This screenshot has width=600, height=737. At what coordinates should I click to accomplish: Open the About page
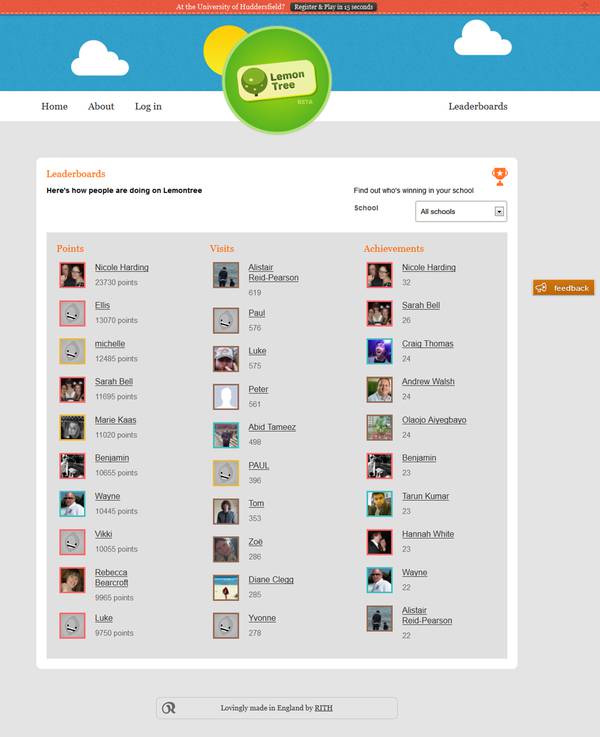tap(101, 106)
